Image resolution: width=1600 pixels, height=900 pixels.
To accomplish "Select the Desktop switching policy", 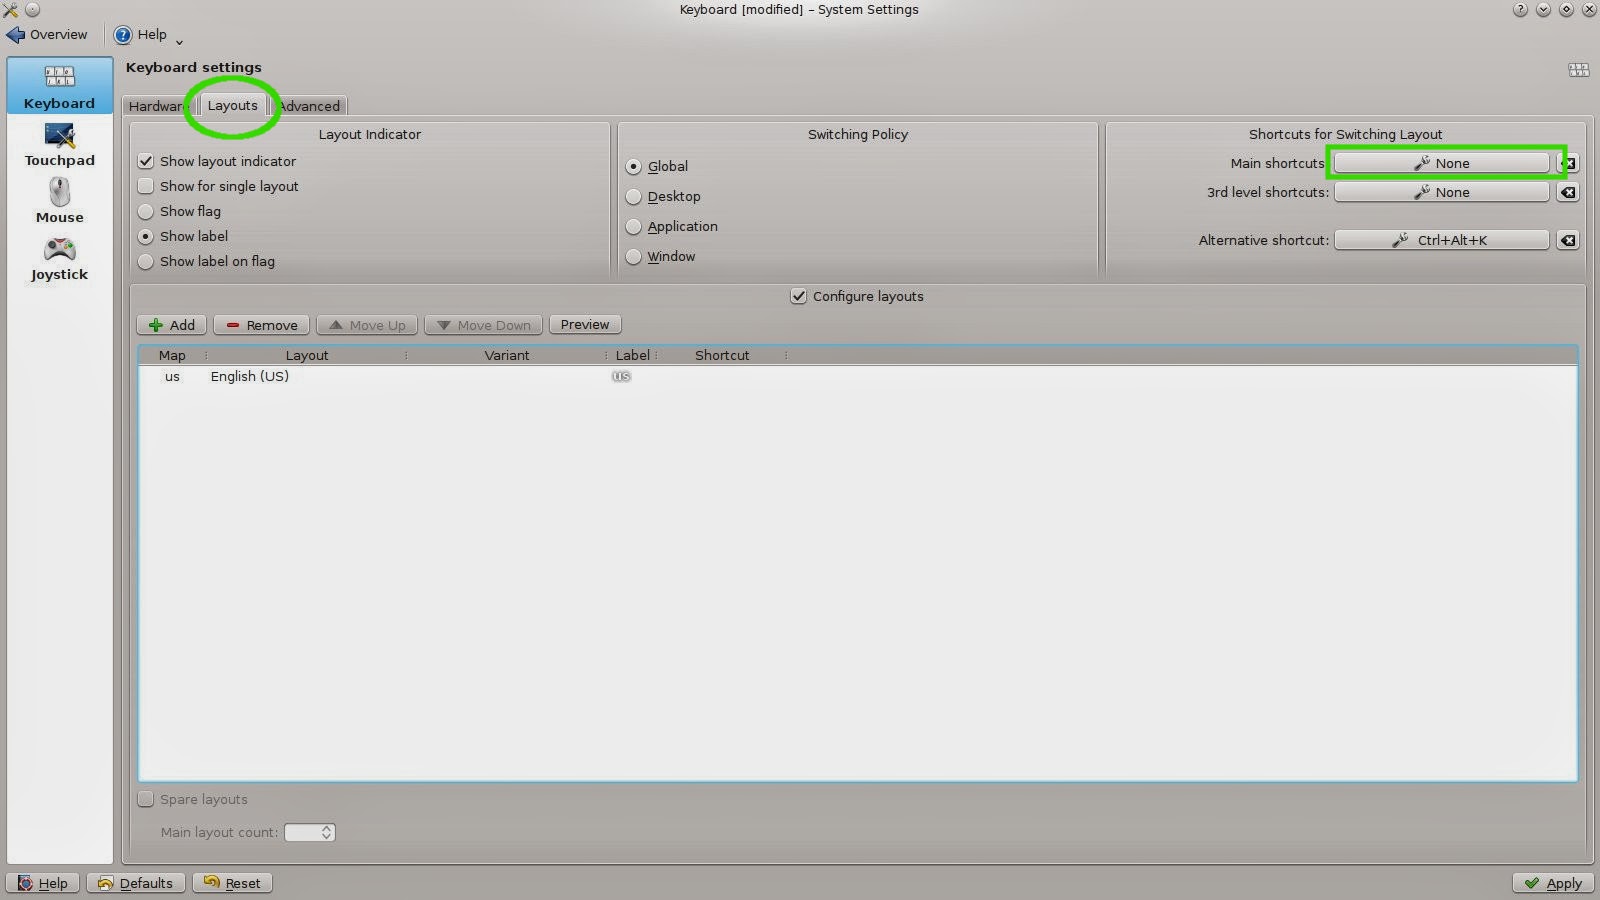I will point(633,196).
